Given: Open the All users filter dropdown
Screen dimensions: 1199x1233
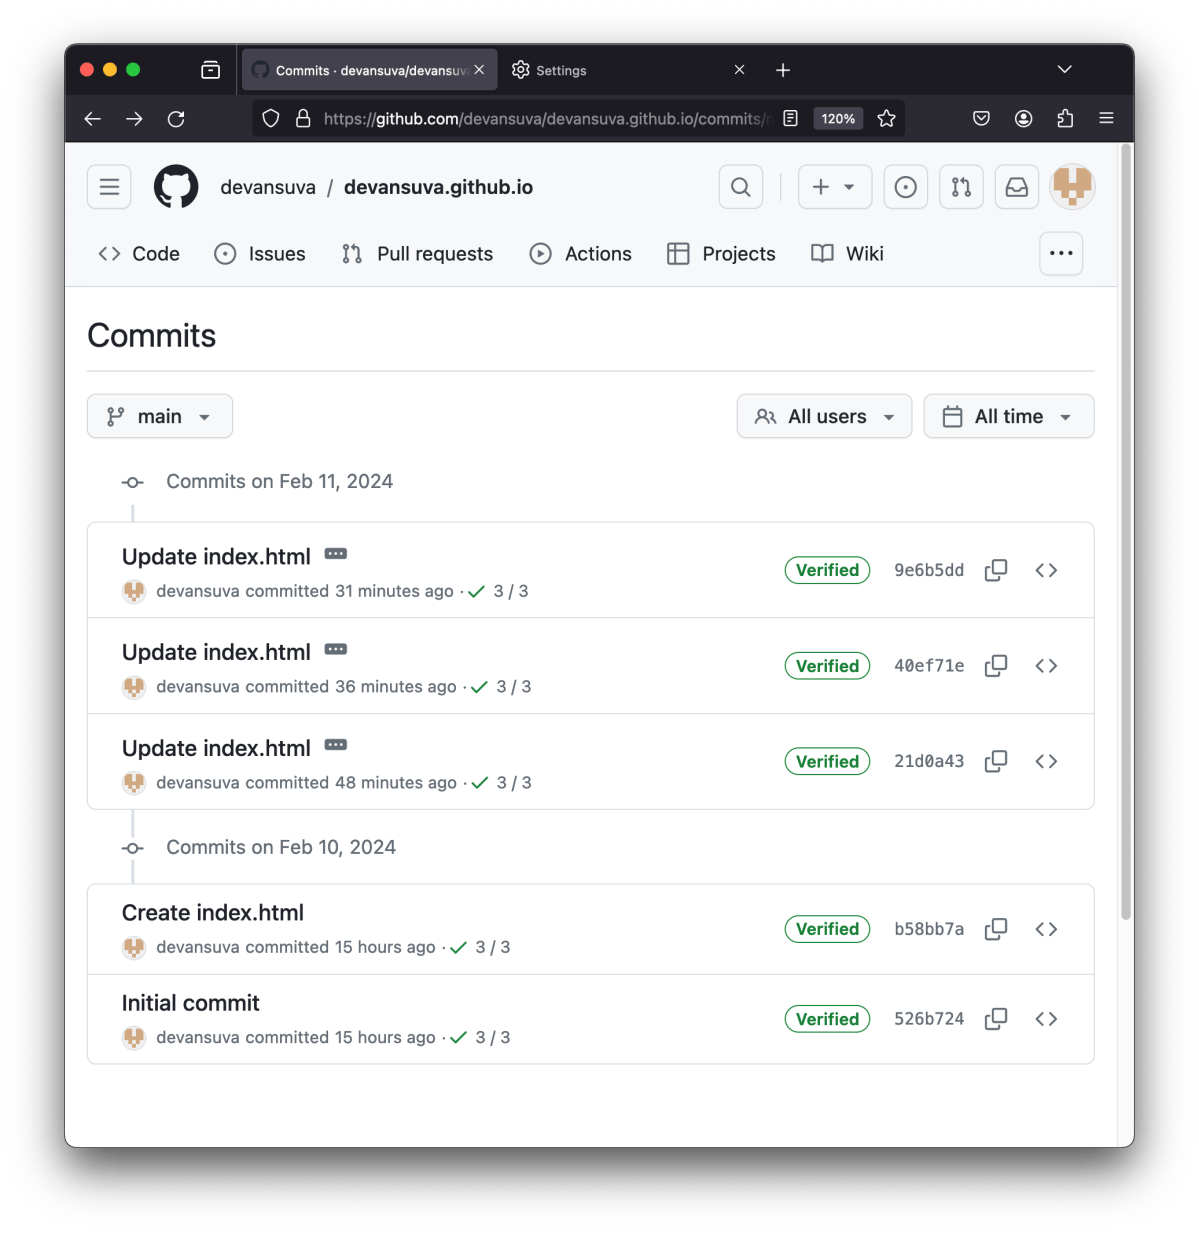Looking at the screenshot, I should [x=824, y=416].
